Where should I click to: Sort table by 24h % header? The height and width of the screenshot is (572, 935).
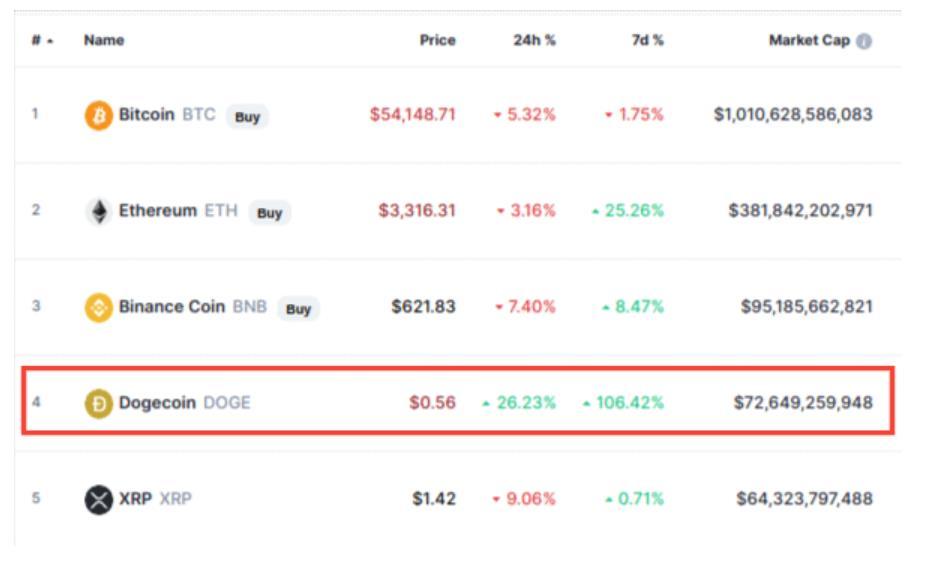[534, 41]
